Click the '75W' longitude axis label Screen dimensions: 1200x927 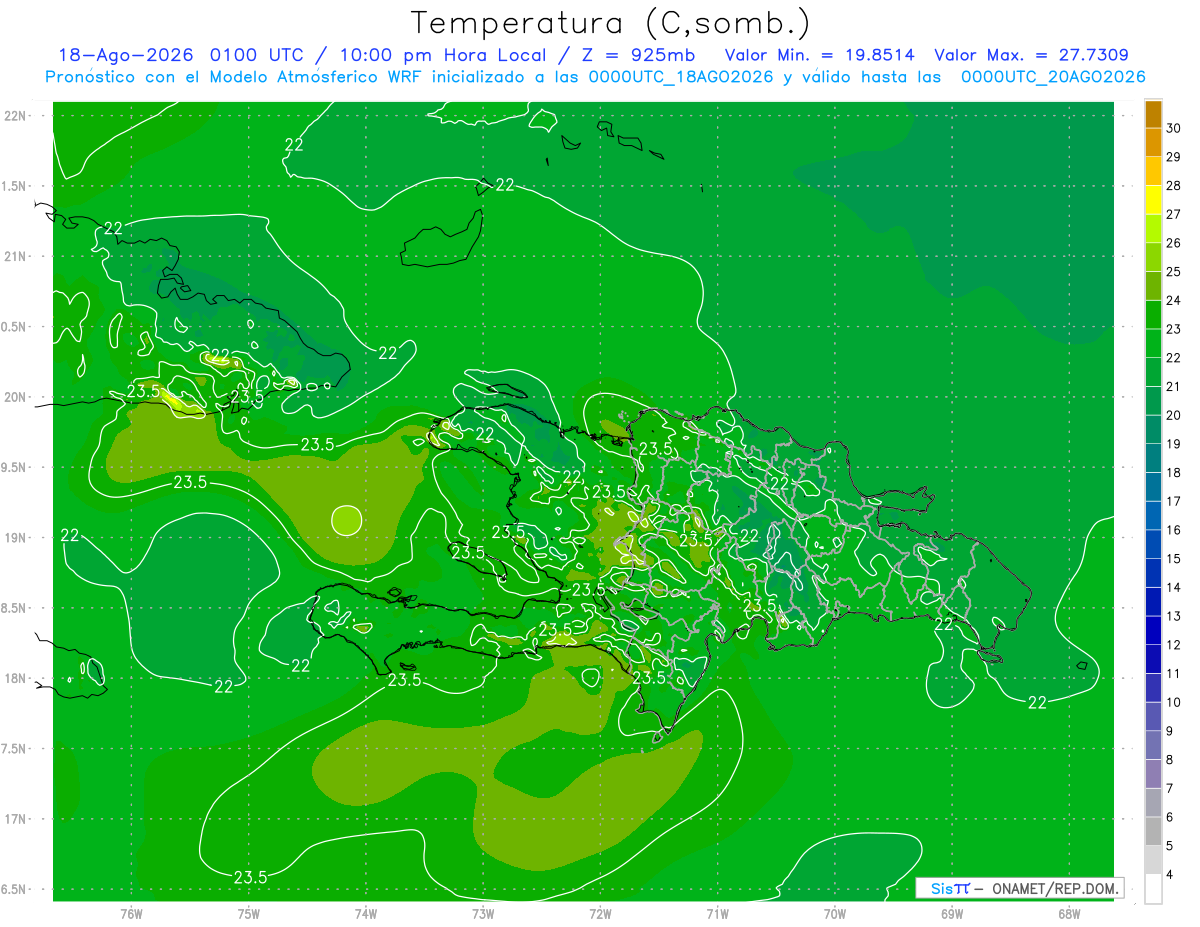click(249, 913)
